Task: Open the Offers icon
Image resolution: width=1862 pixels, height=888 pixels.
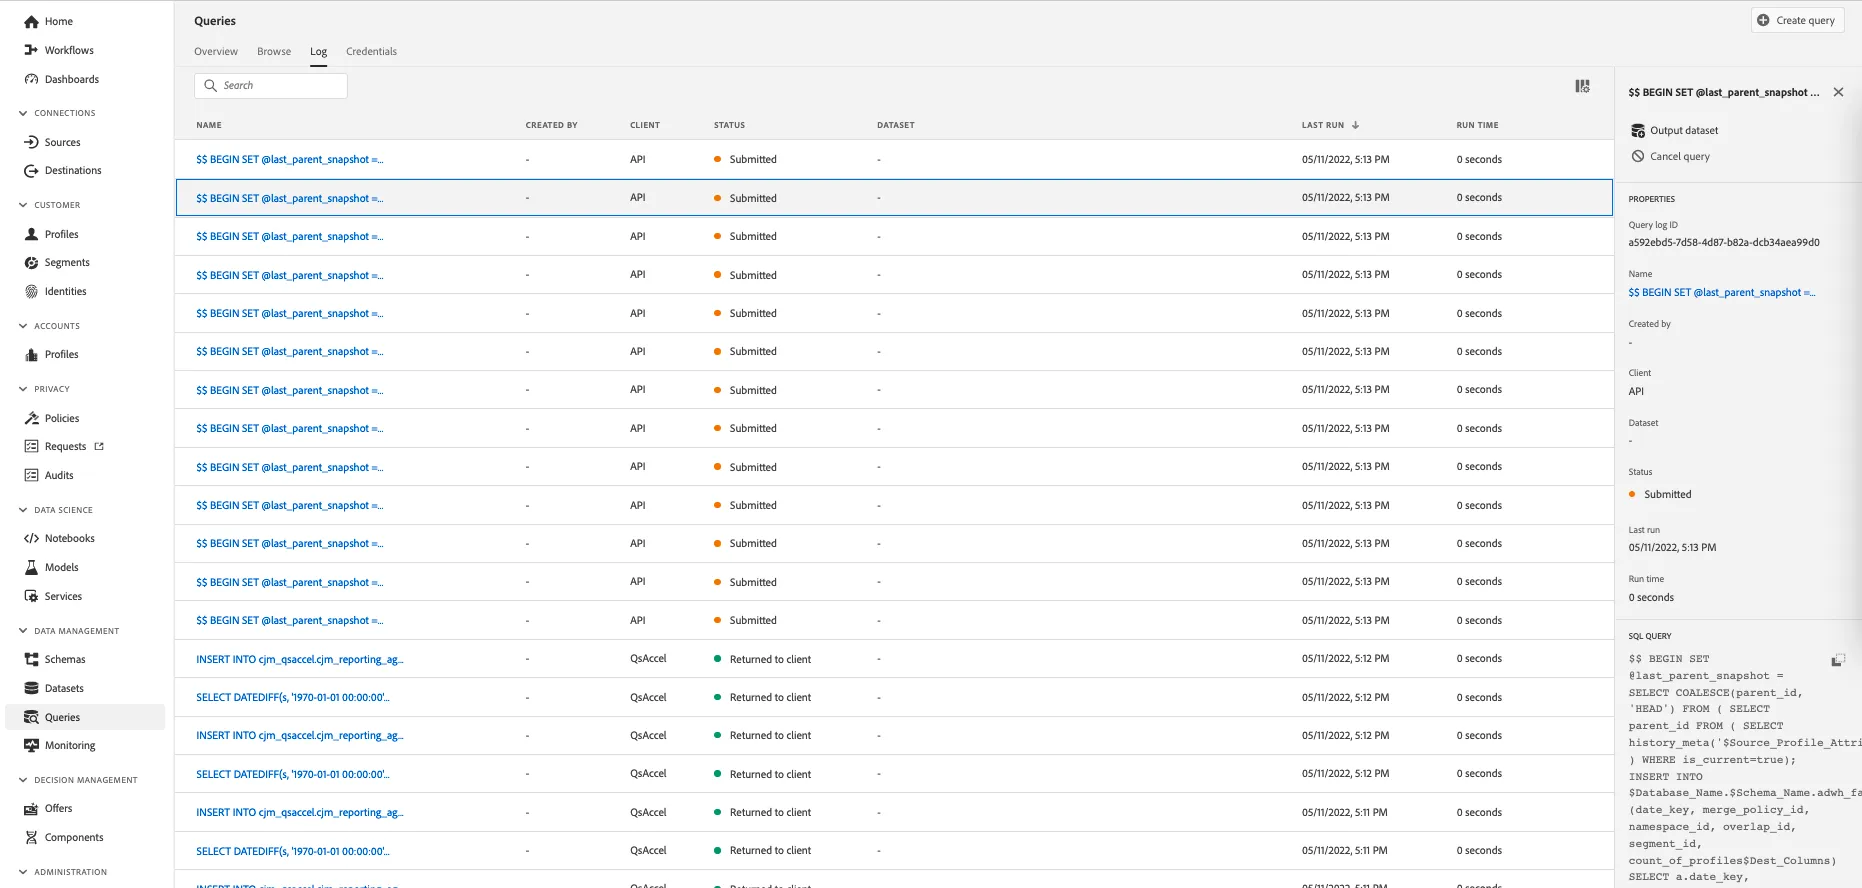Action: pyautogui.click(x=31, y=809)
